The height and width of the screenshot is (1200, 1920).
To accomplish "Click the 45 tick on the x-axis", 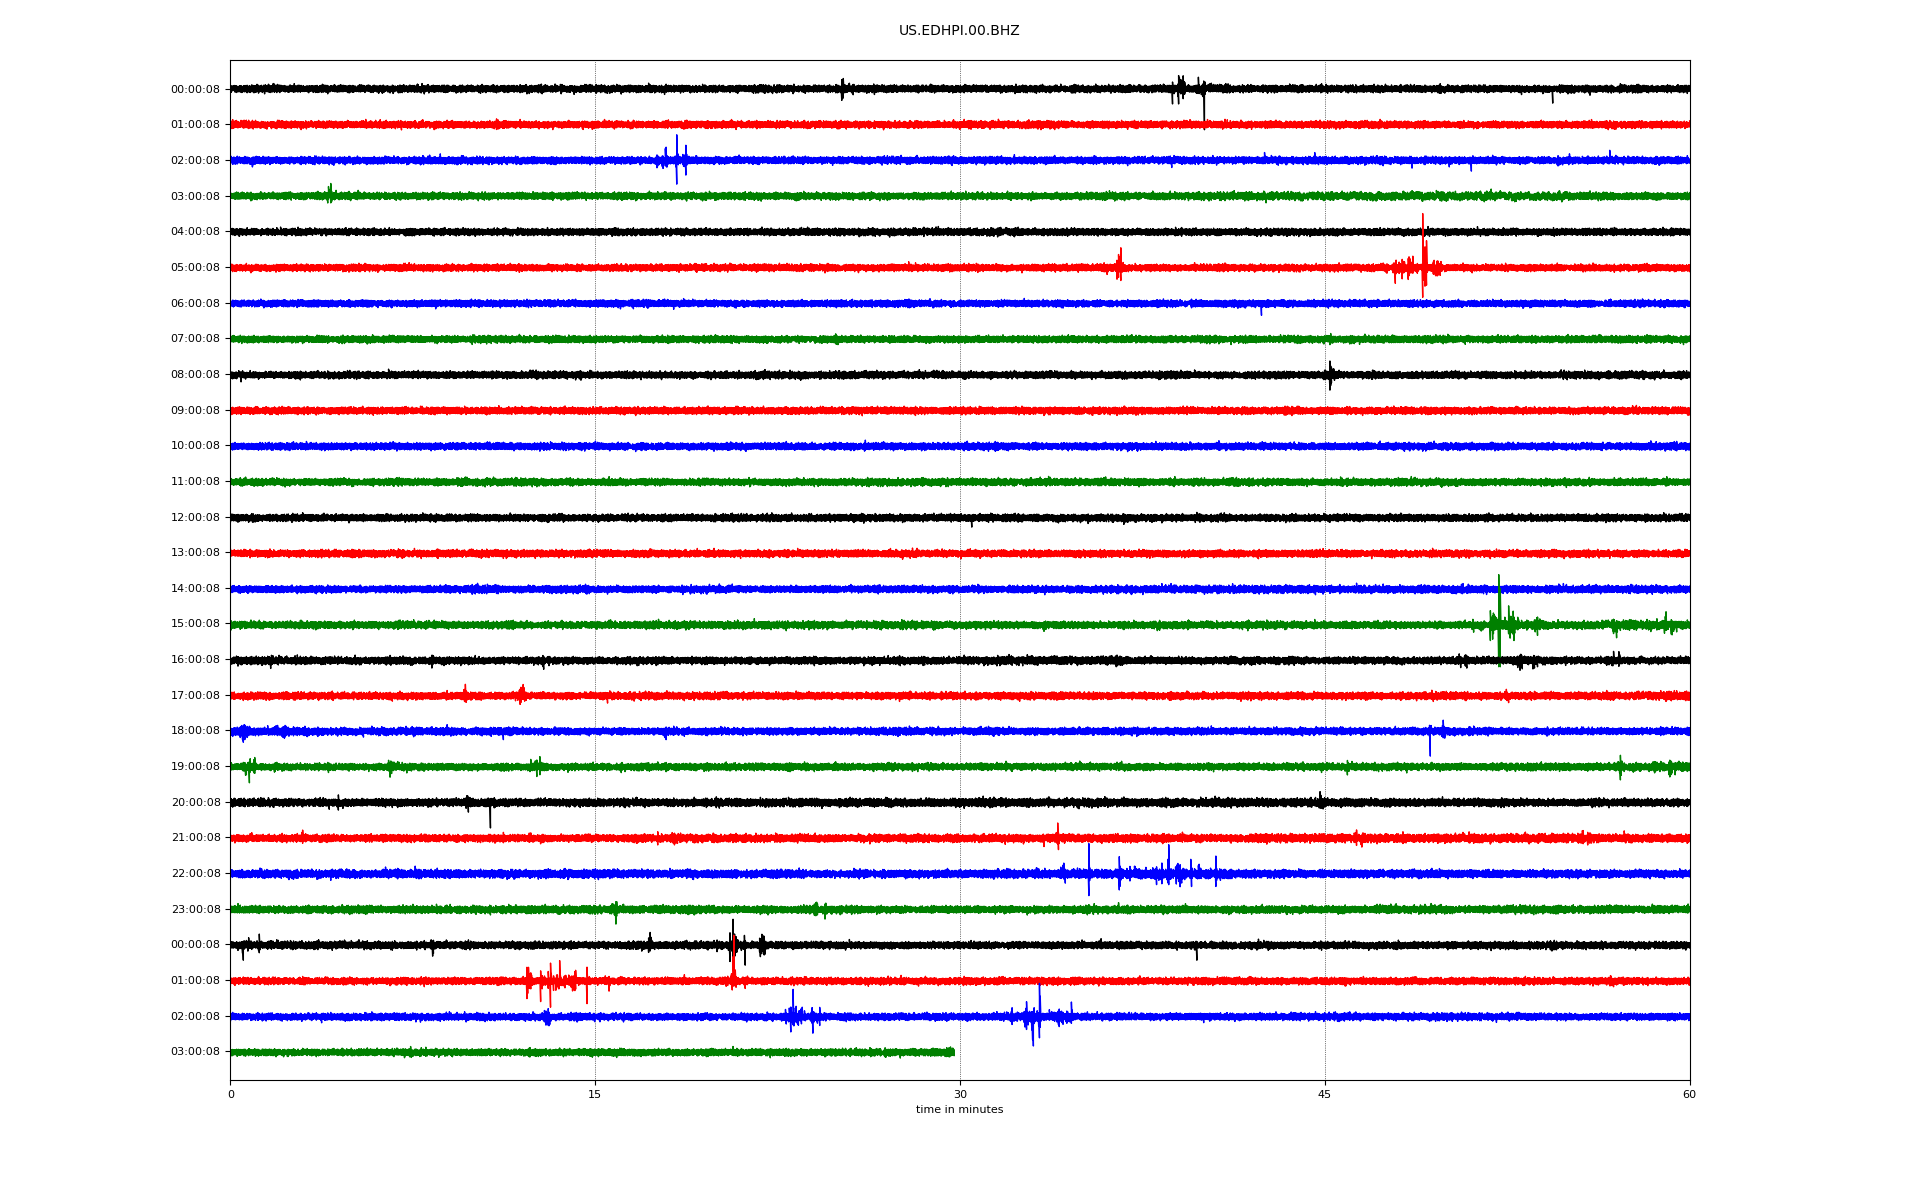I will point(1325,1094).
